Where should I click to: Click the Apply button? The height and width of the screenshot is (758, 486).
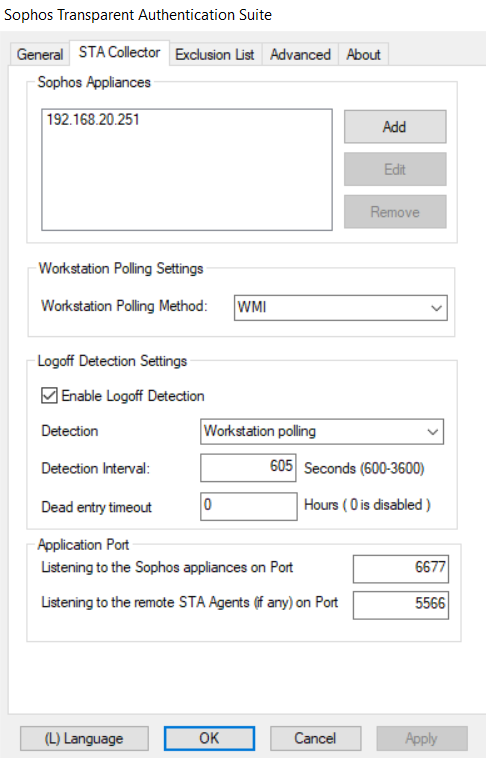coord(422,738)
